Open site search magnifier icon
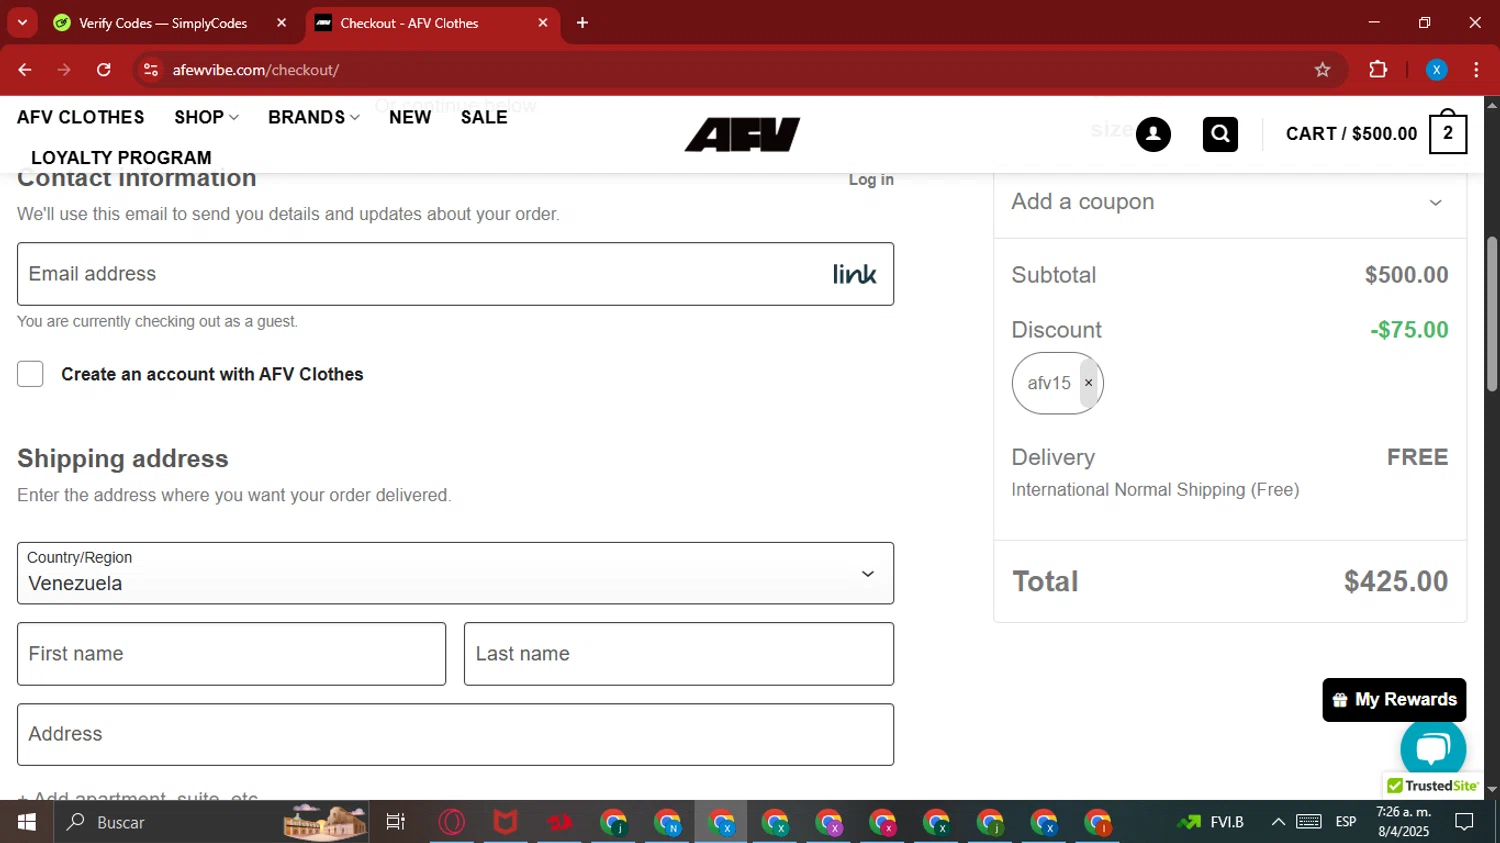 point(1220,134)
